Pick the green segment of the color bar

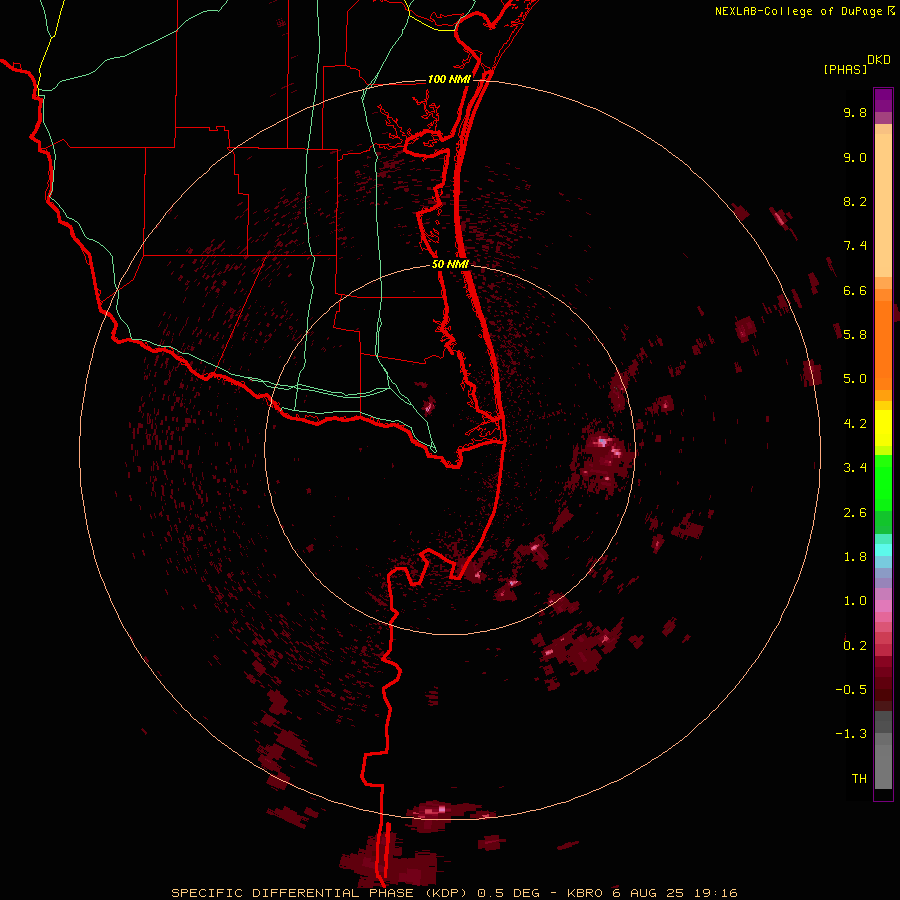point(883,482)
